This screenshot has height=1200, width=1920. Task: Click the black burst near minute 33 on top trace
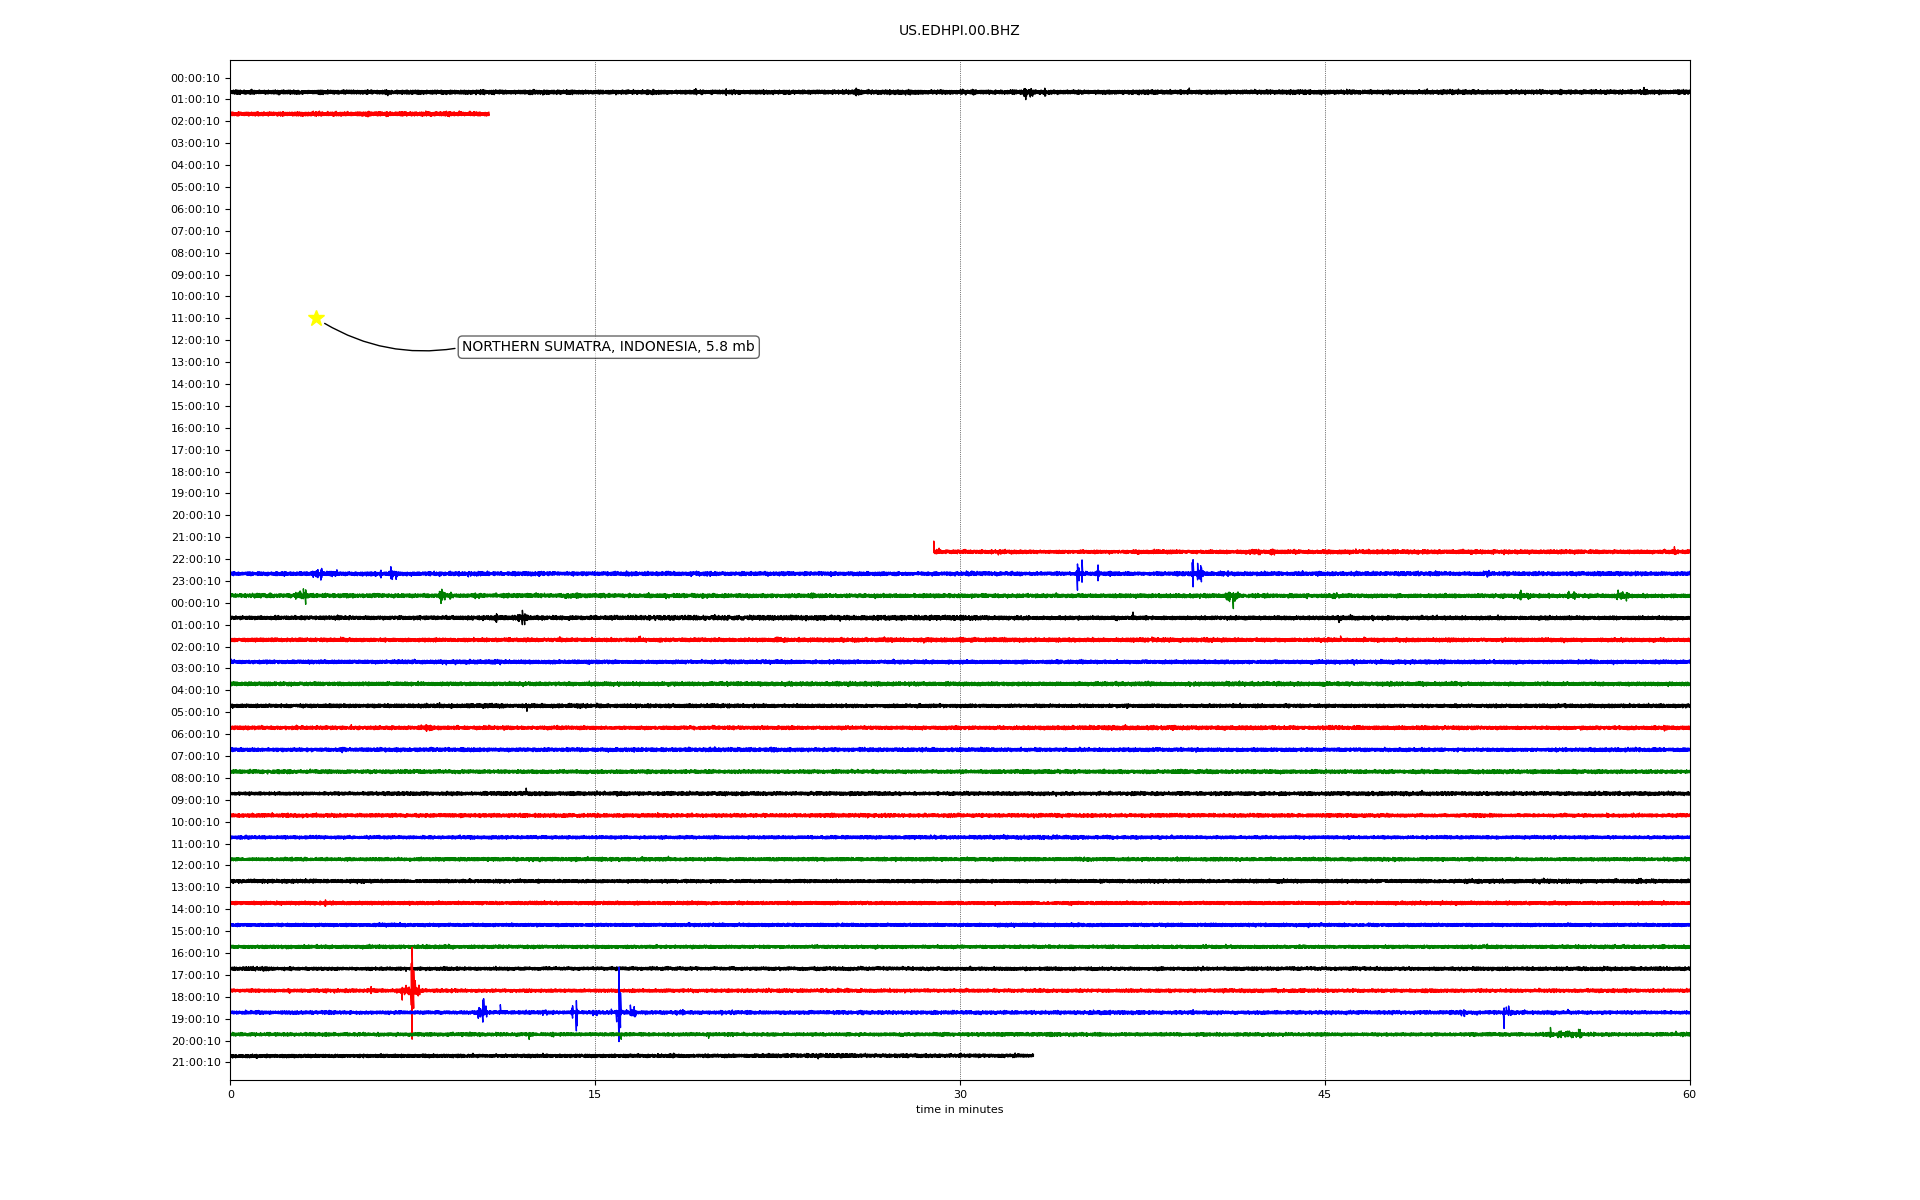[1027, 93]
